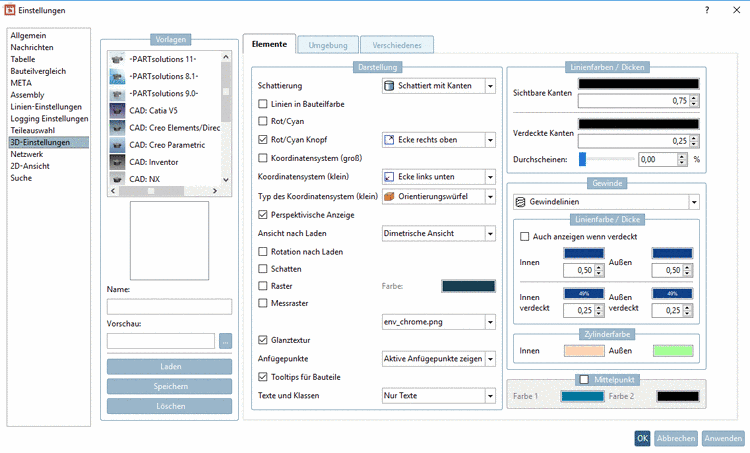
Task: Select the CAD: Creo Parametric template icon
Action: [x=117, y=145]
